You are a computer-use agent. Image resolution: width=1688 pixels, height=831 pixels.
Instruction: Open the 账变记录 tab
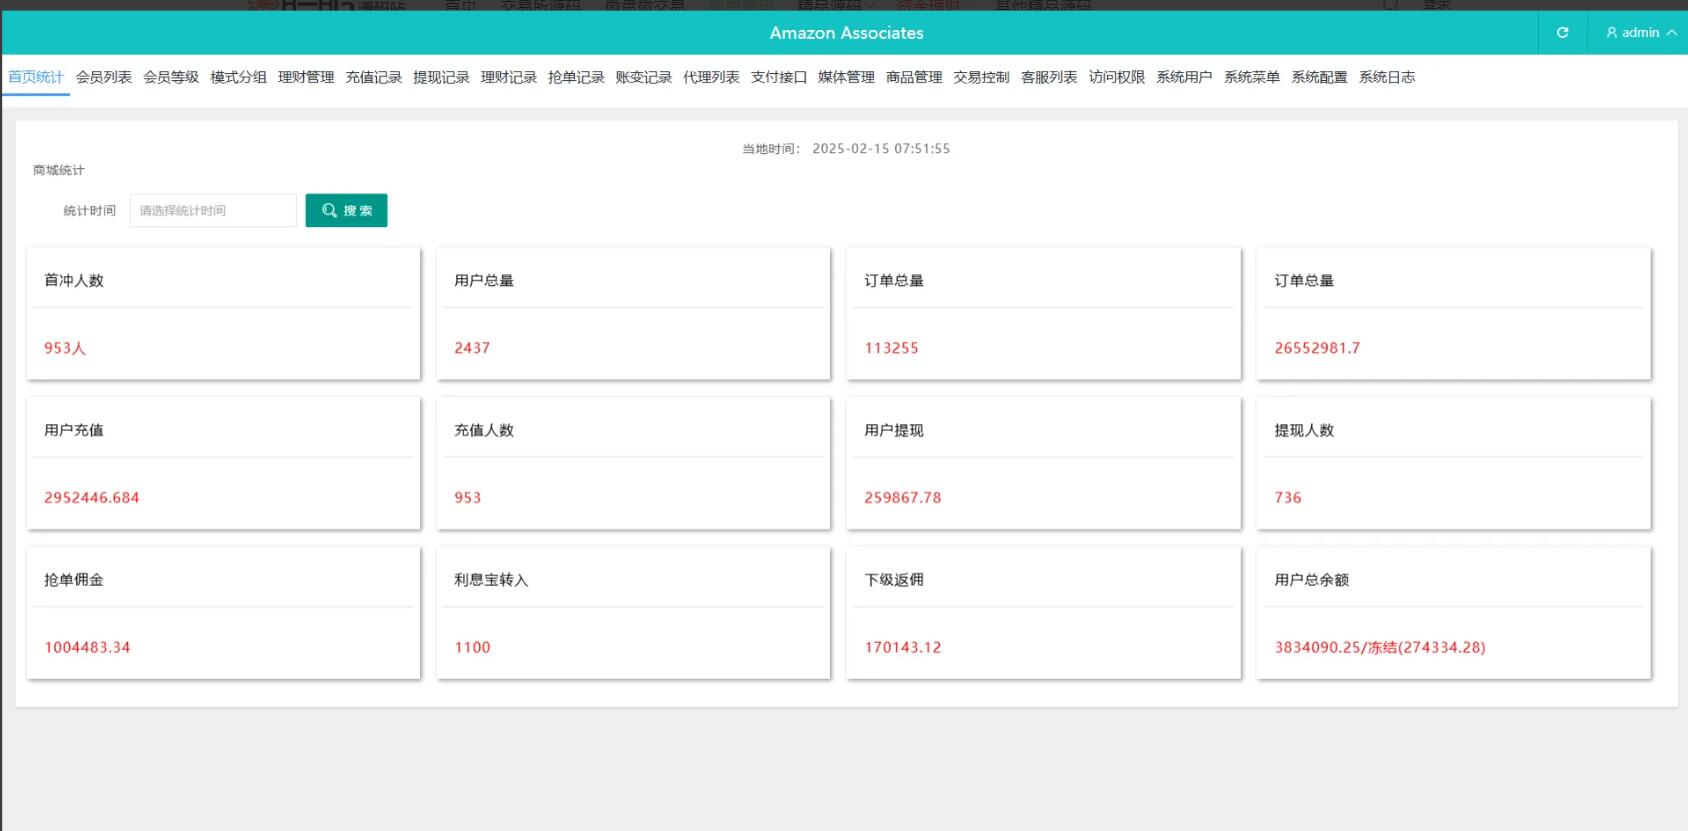click(644, 77)
